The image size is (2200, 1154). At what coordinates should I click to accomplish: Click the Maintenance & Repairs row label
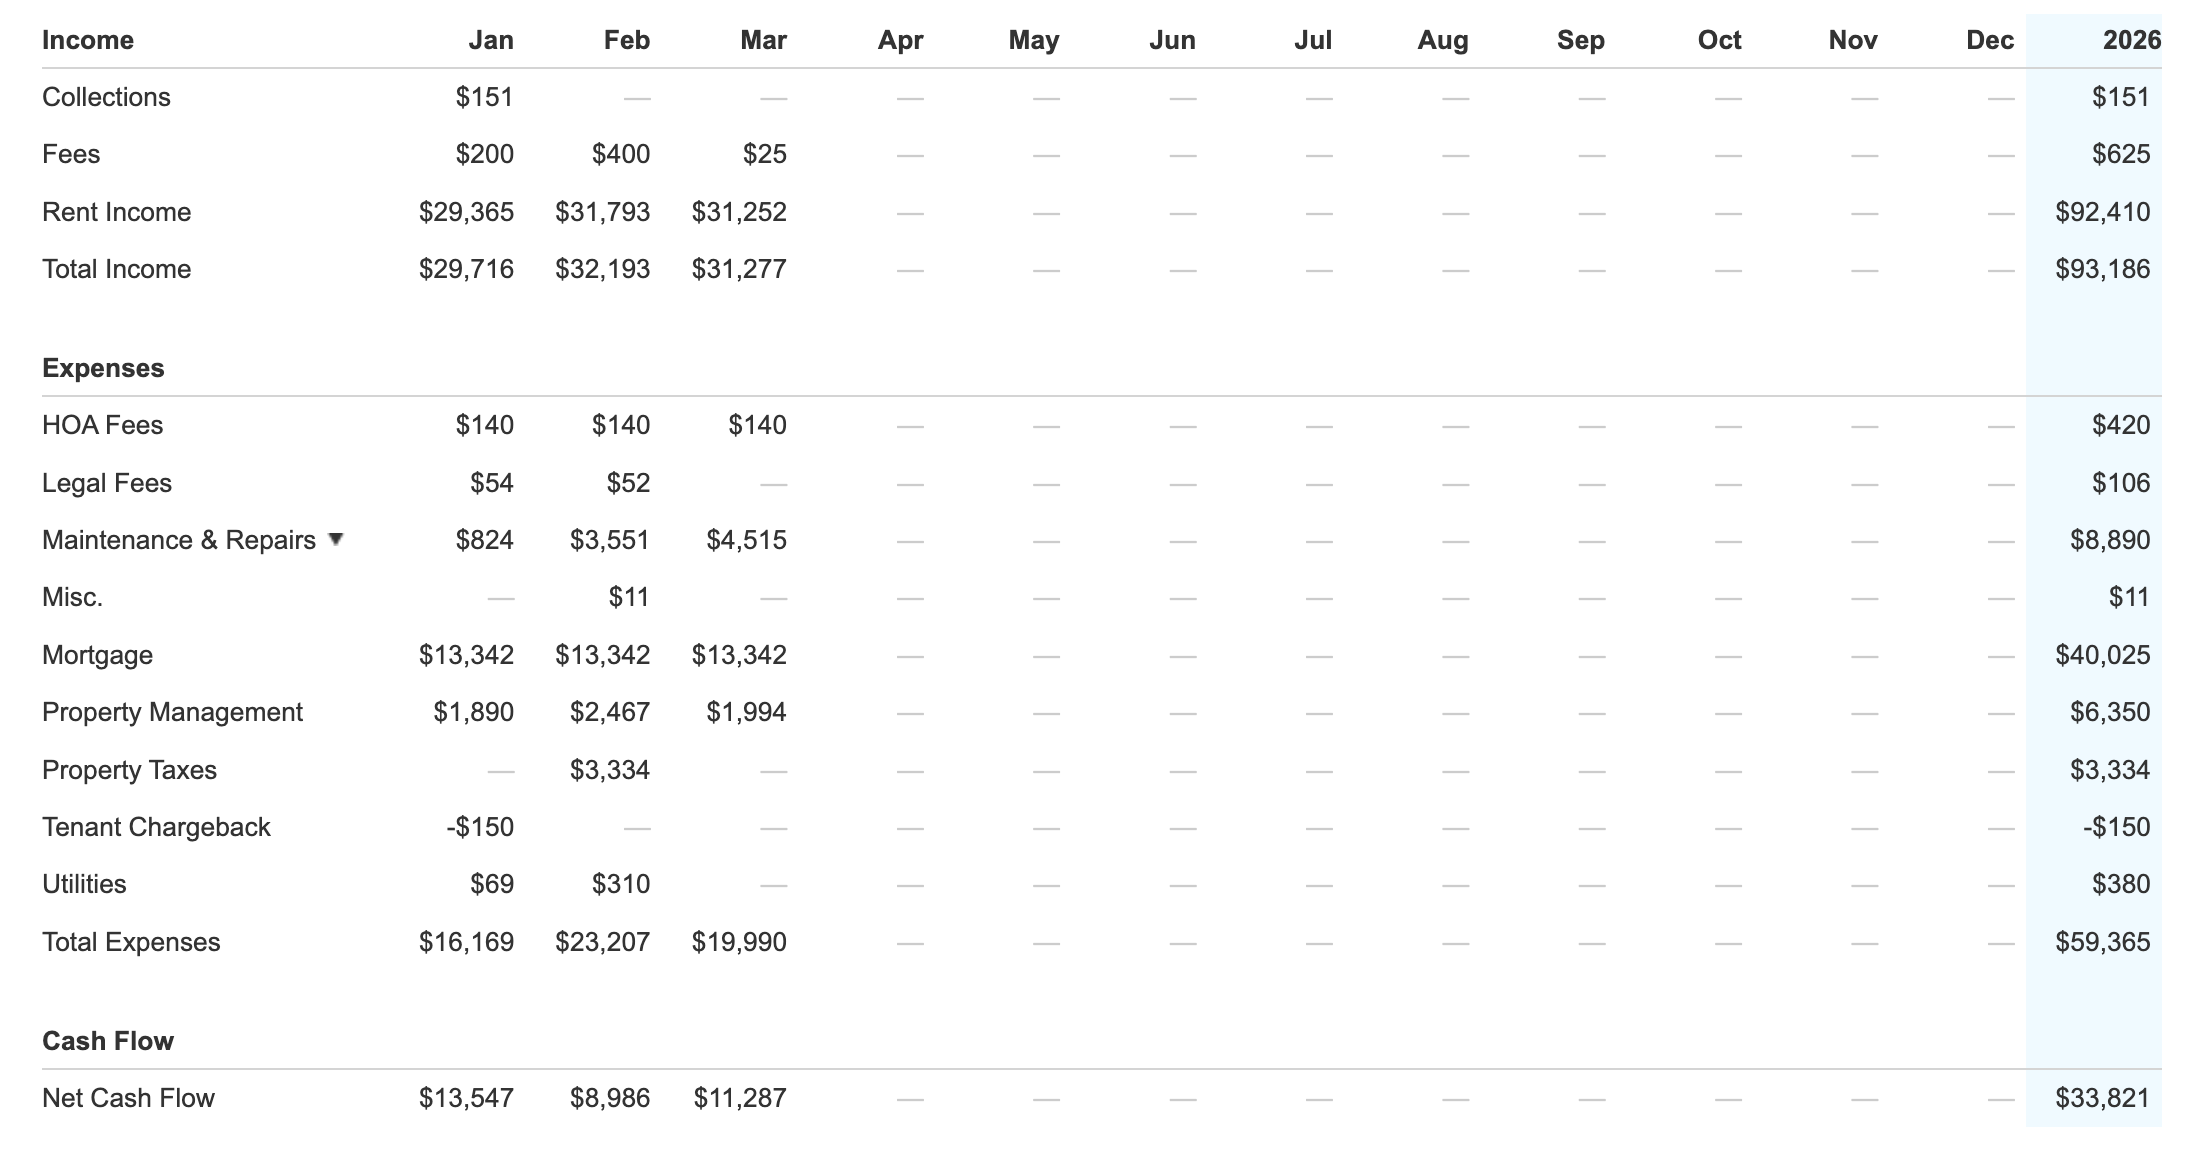coord(178,540)
